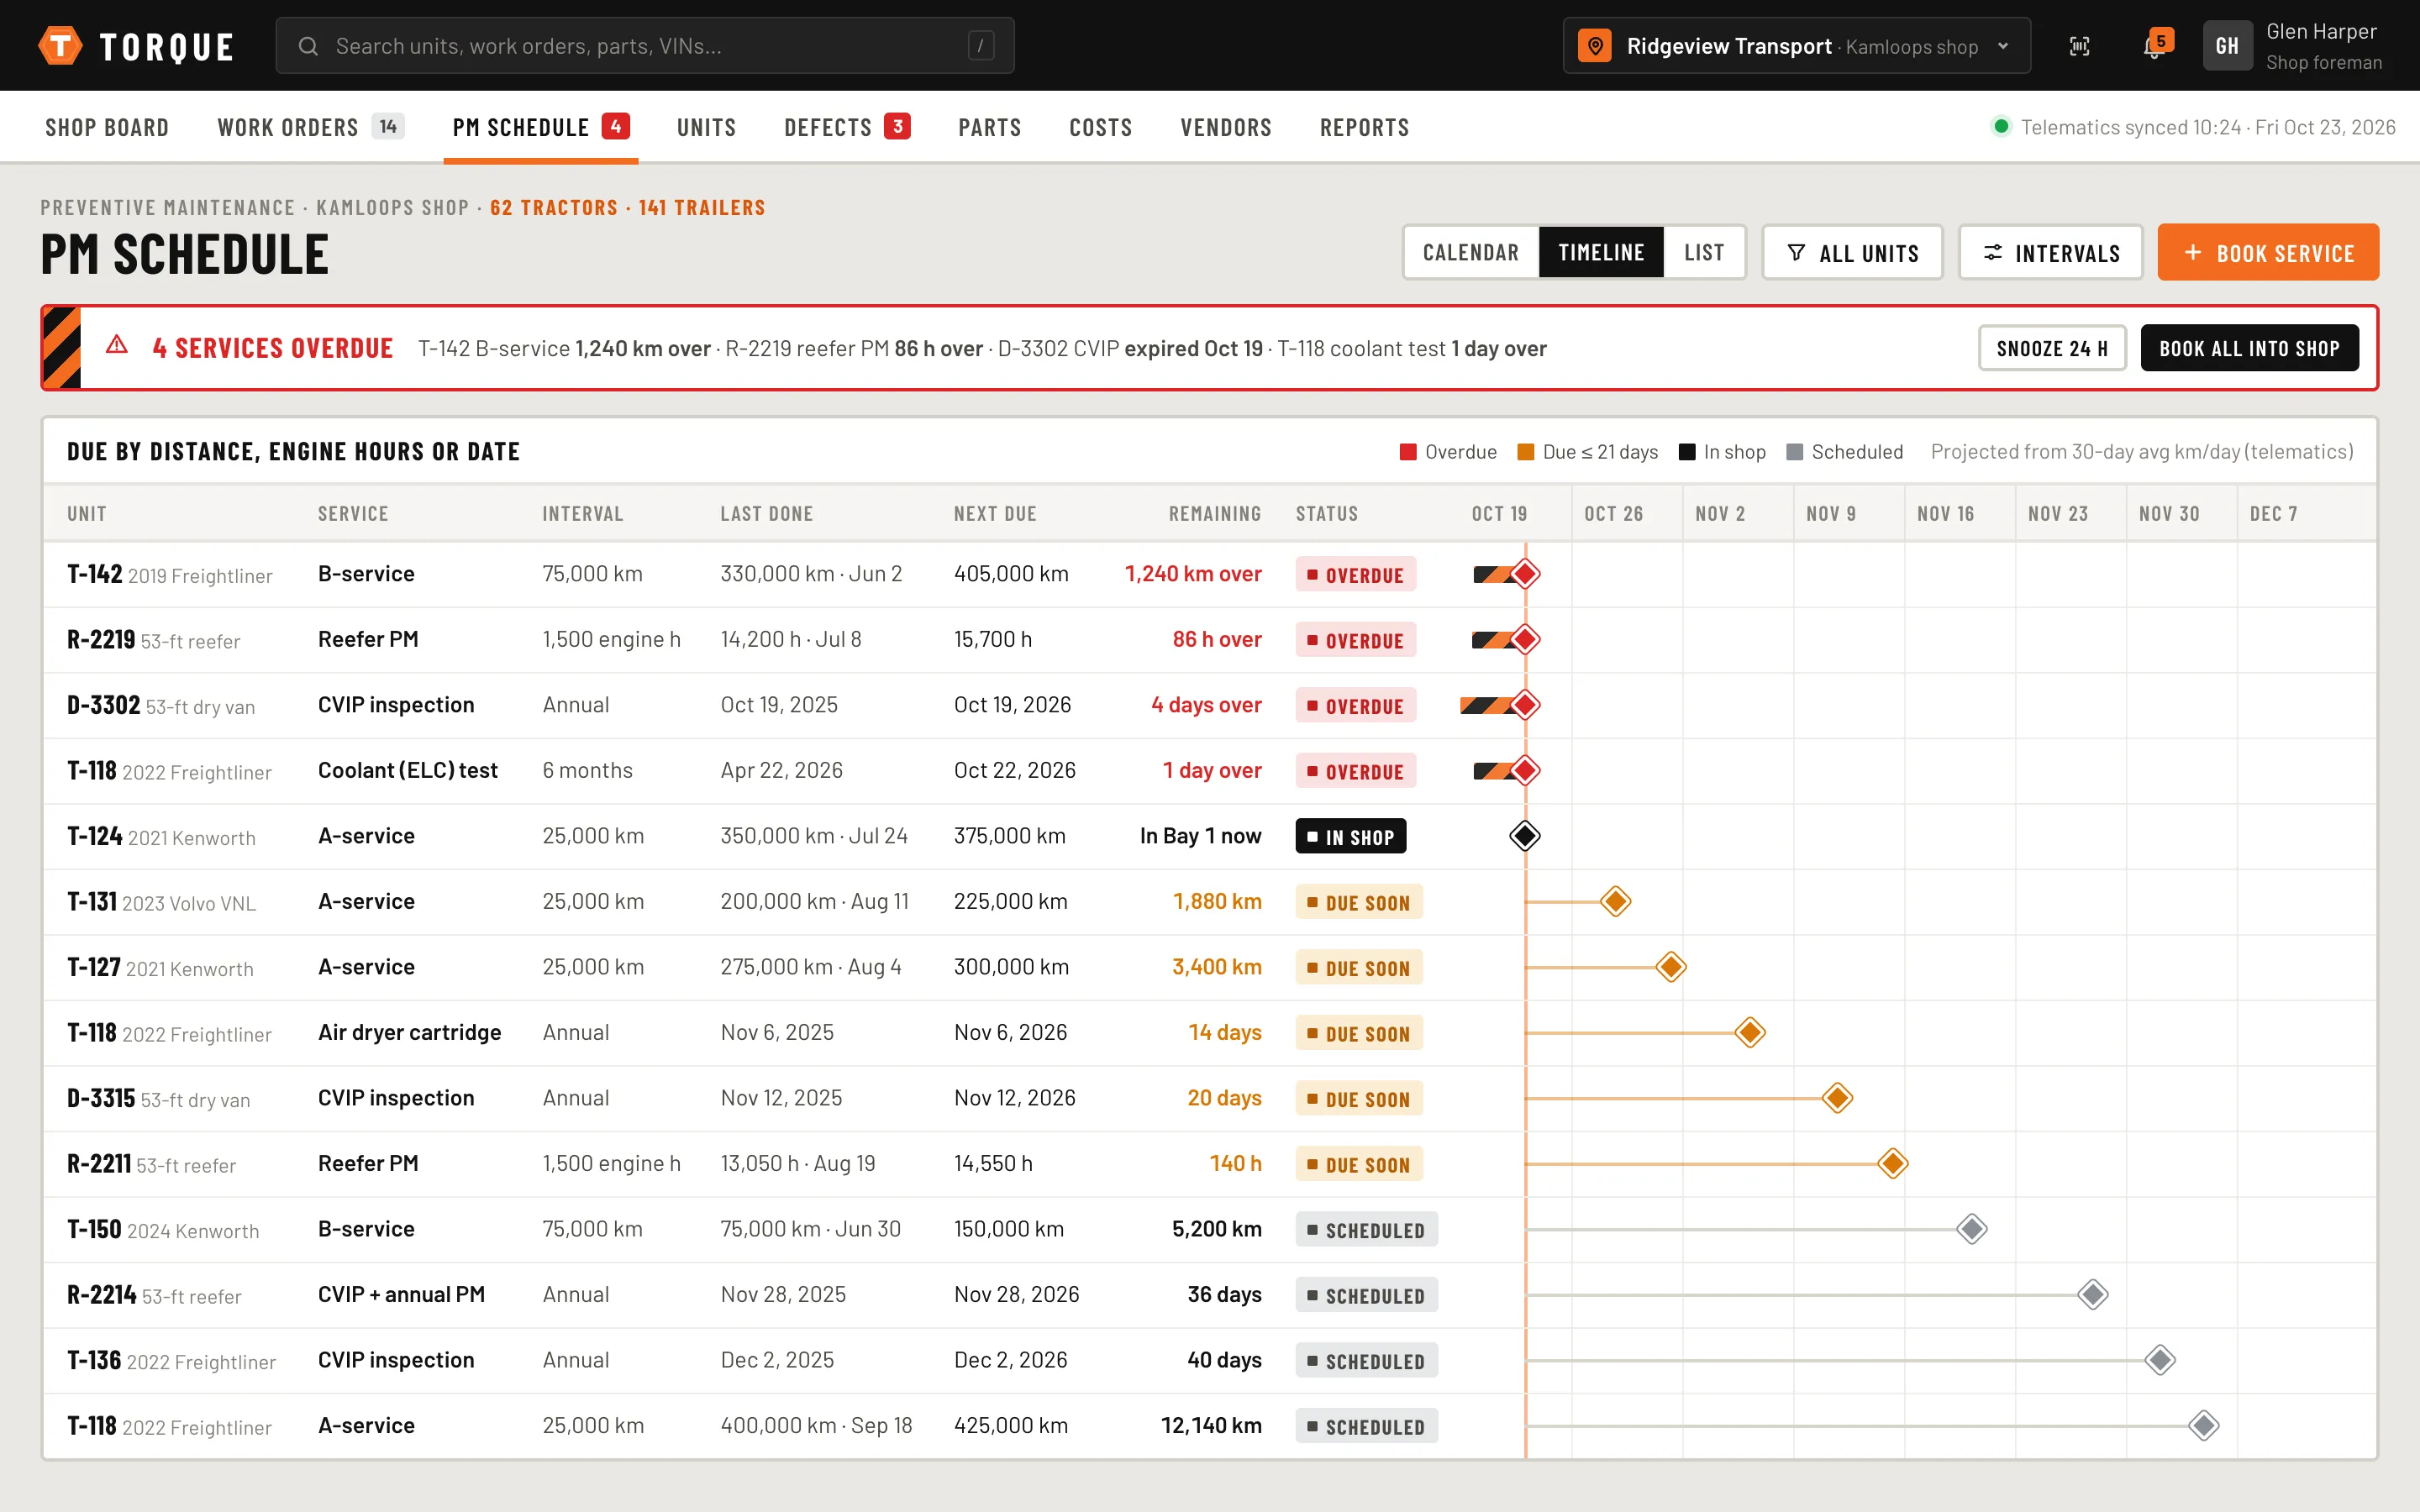Click Snooze 24 H button
The height and width of the screenshot is (1512, 2420).
(2052, 348)
